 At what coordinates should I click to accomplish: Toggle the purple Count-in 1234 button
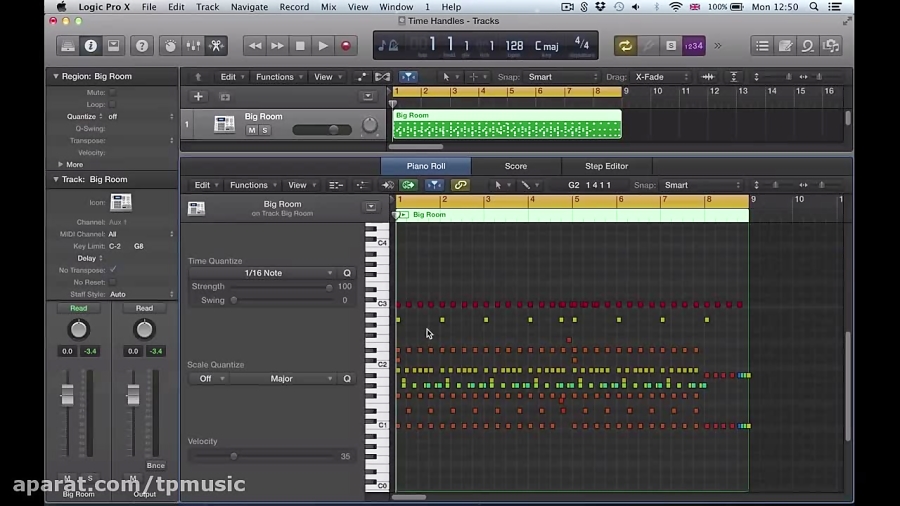[693, 46]
